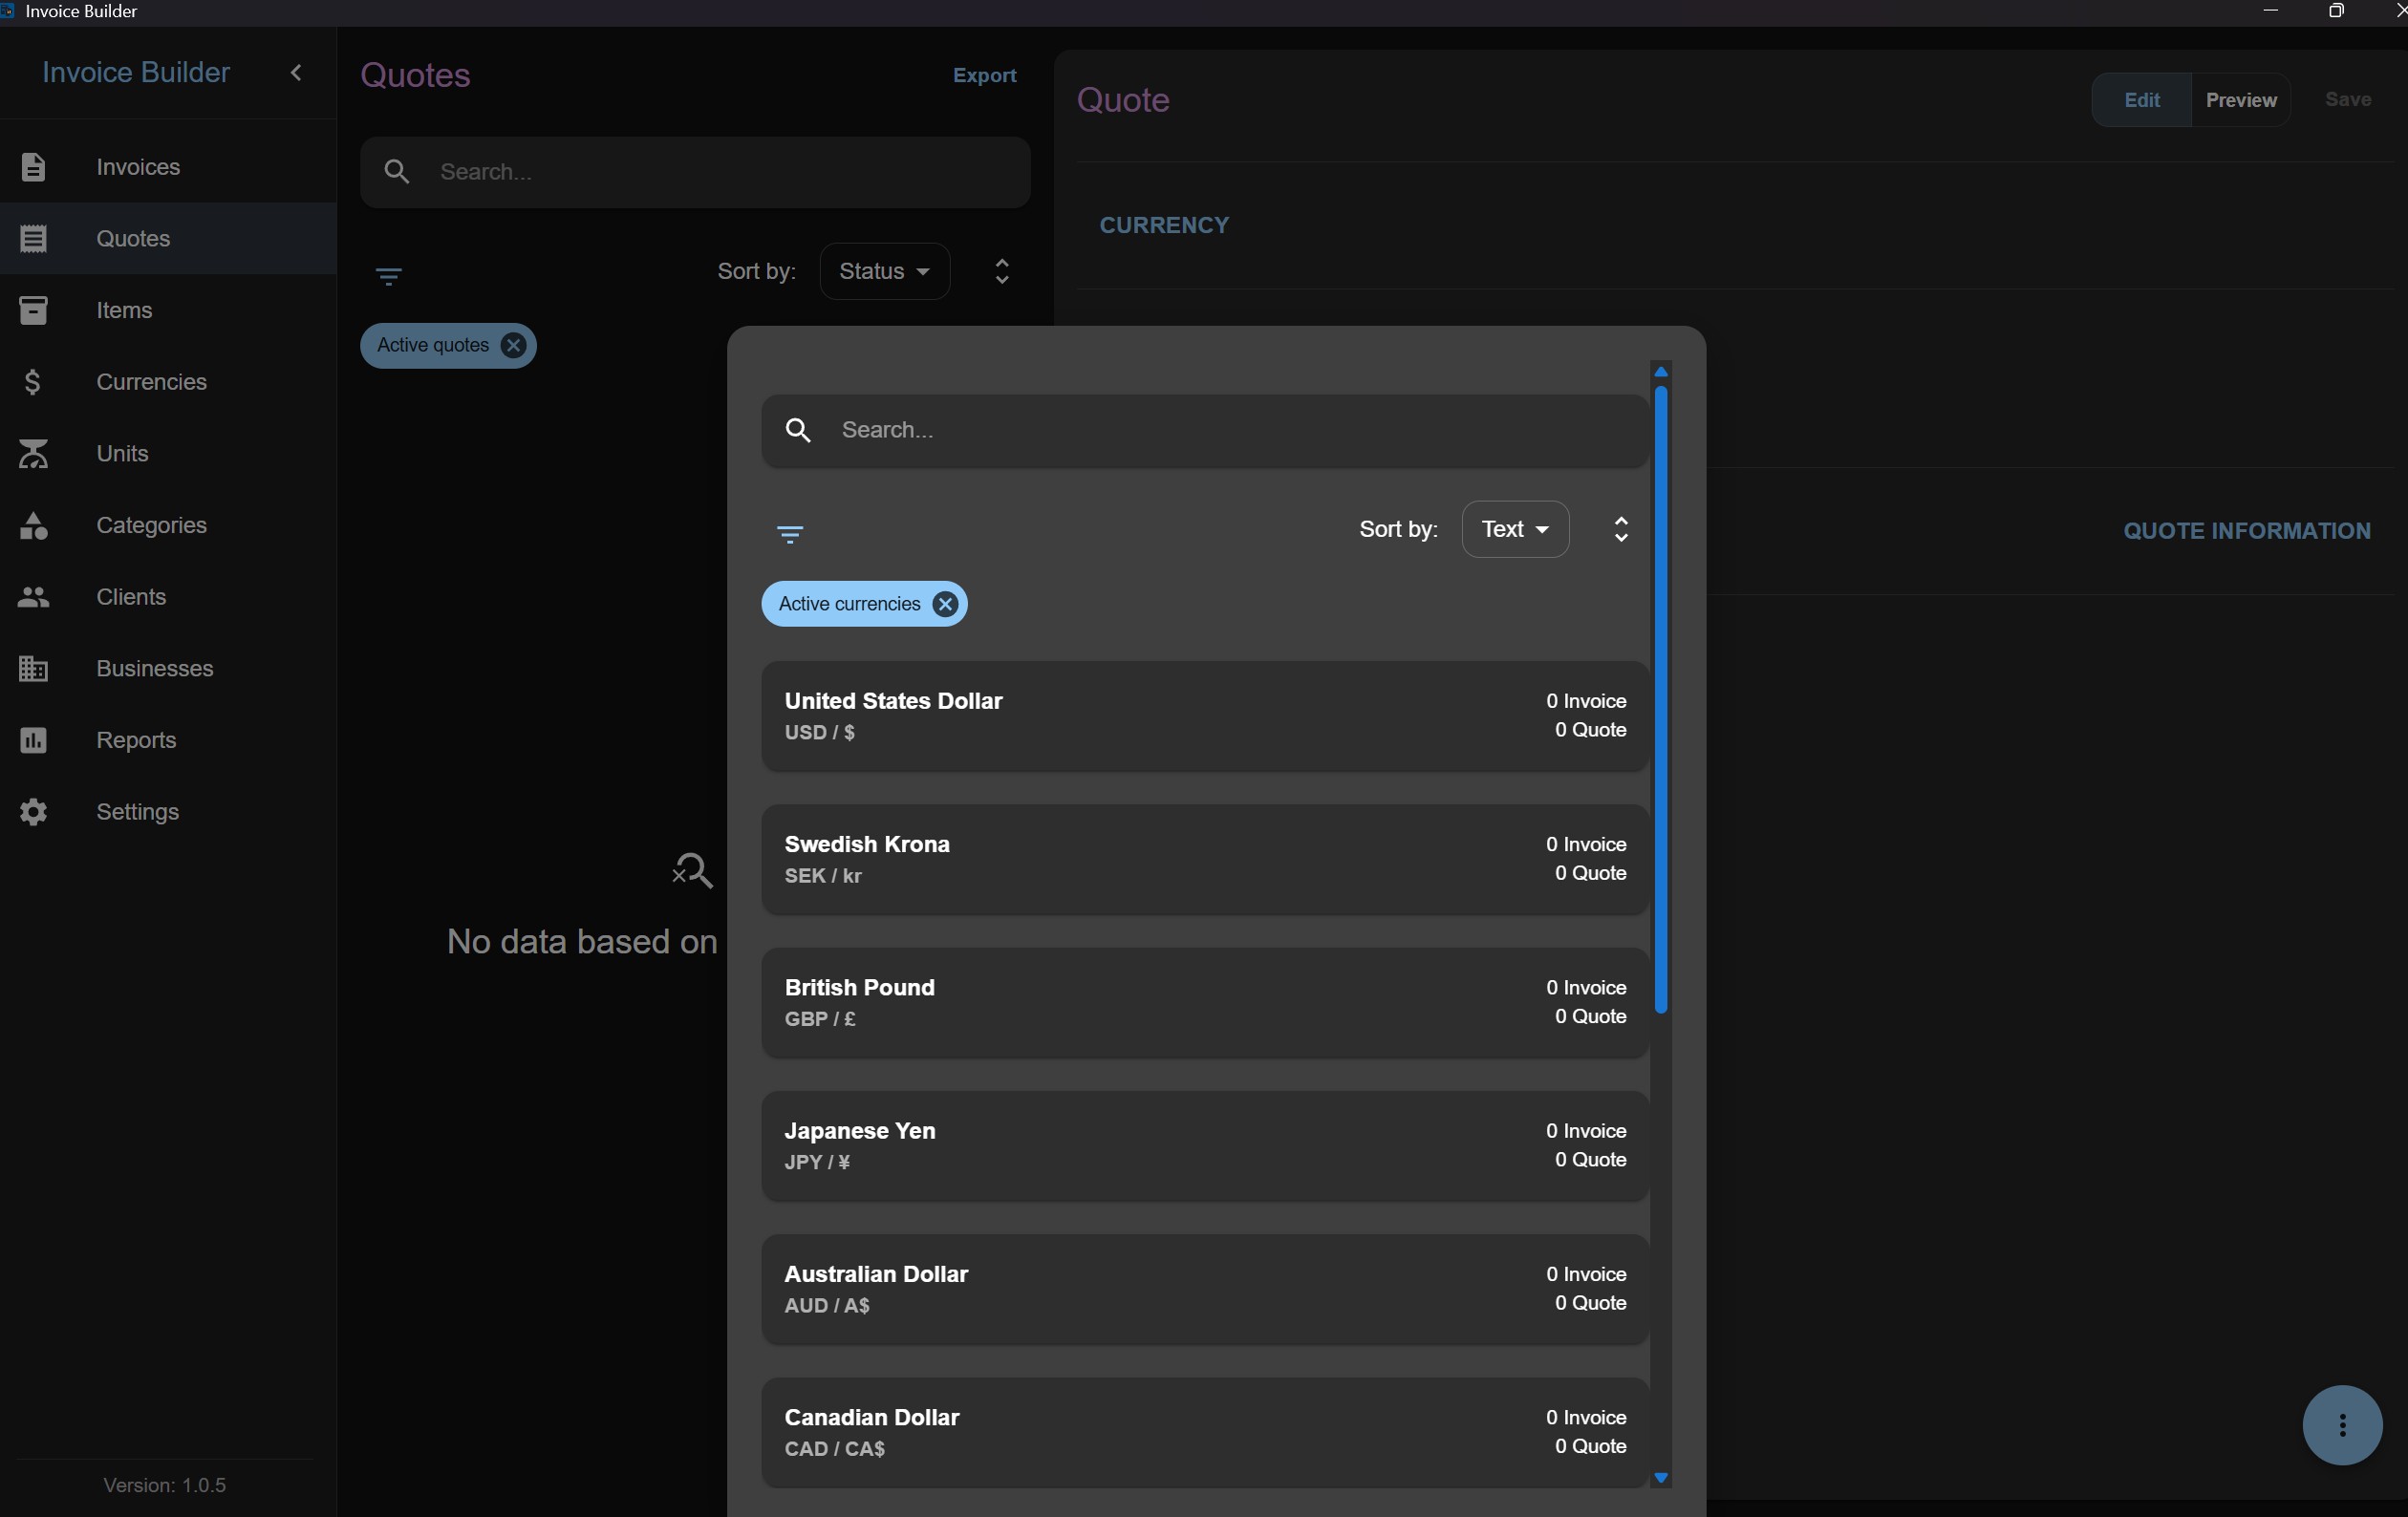Open the three-dot floating action button
The width and height of the screenshot is (2408, 1517).
2342,1425
